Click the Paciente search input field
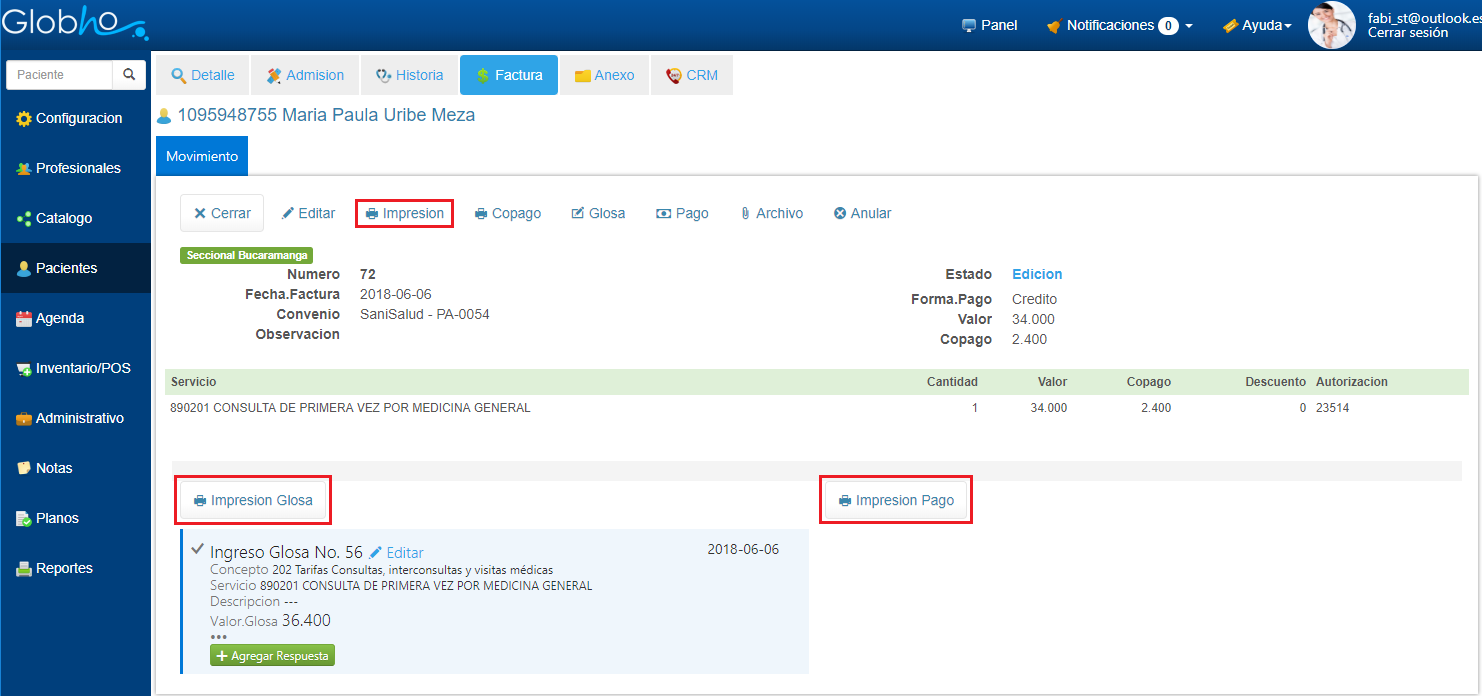 (59, 75)
